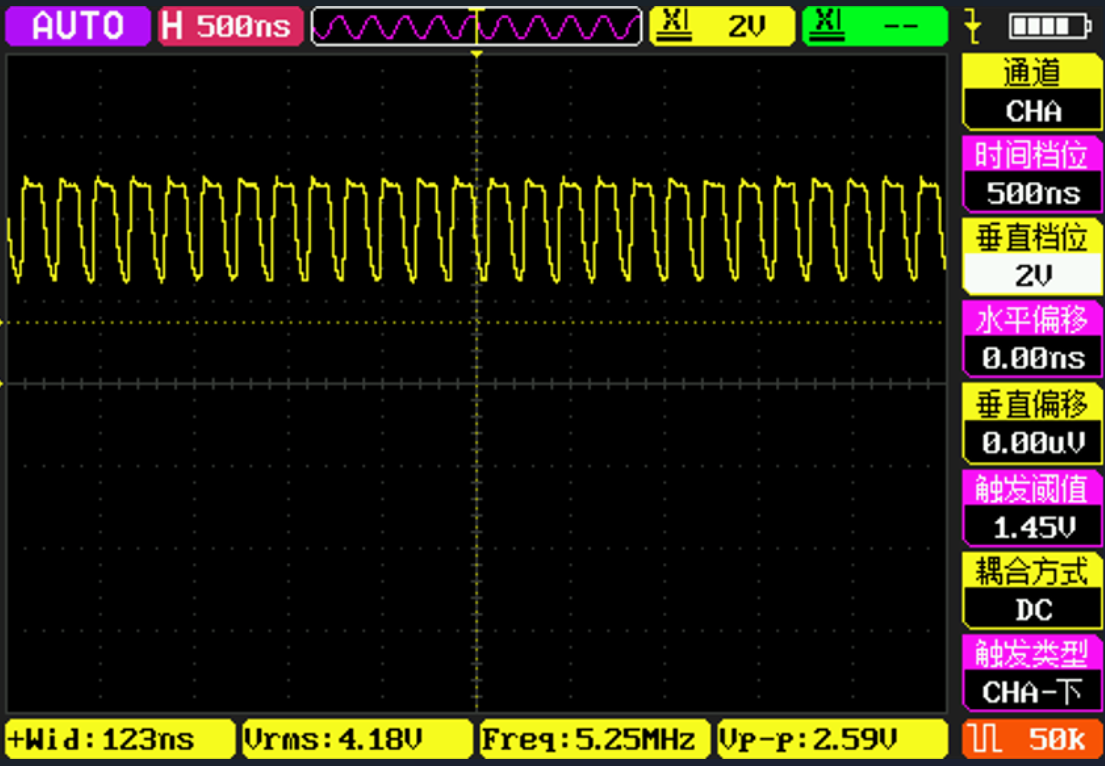This screenshot has height=766, width=1105.
Task: Click the trigger level marker beside the dotted line
Action: [3, 323]
